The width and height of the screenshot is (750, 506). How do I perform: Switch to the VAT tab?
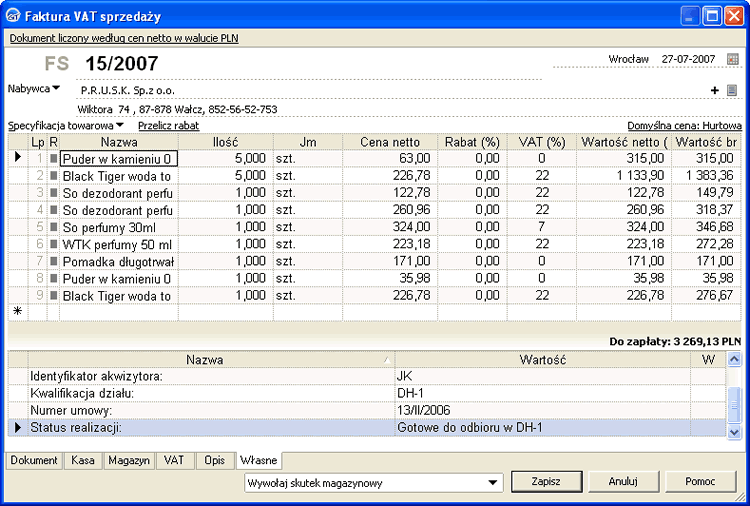(174, 460)
